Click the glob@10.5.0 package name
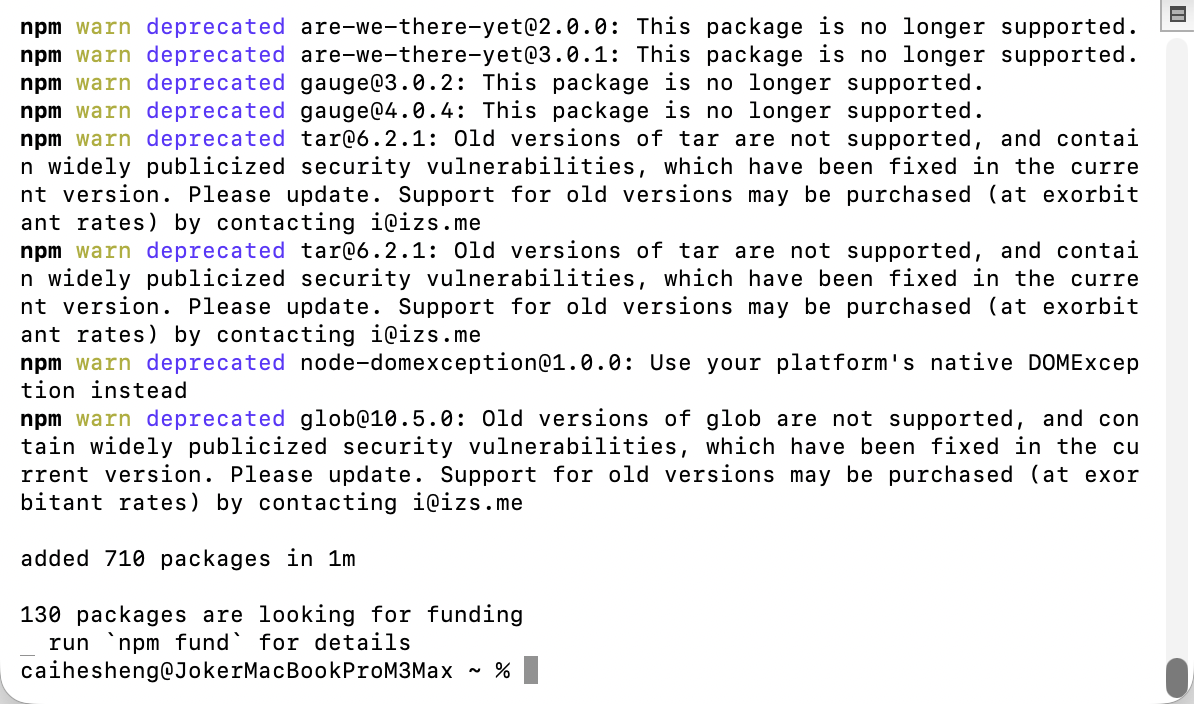This screenshot has width=1194, height=704. [383, 419]
